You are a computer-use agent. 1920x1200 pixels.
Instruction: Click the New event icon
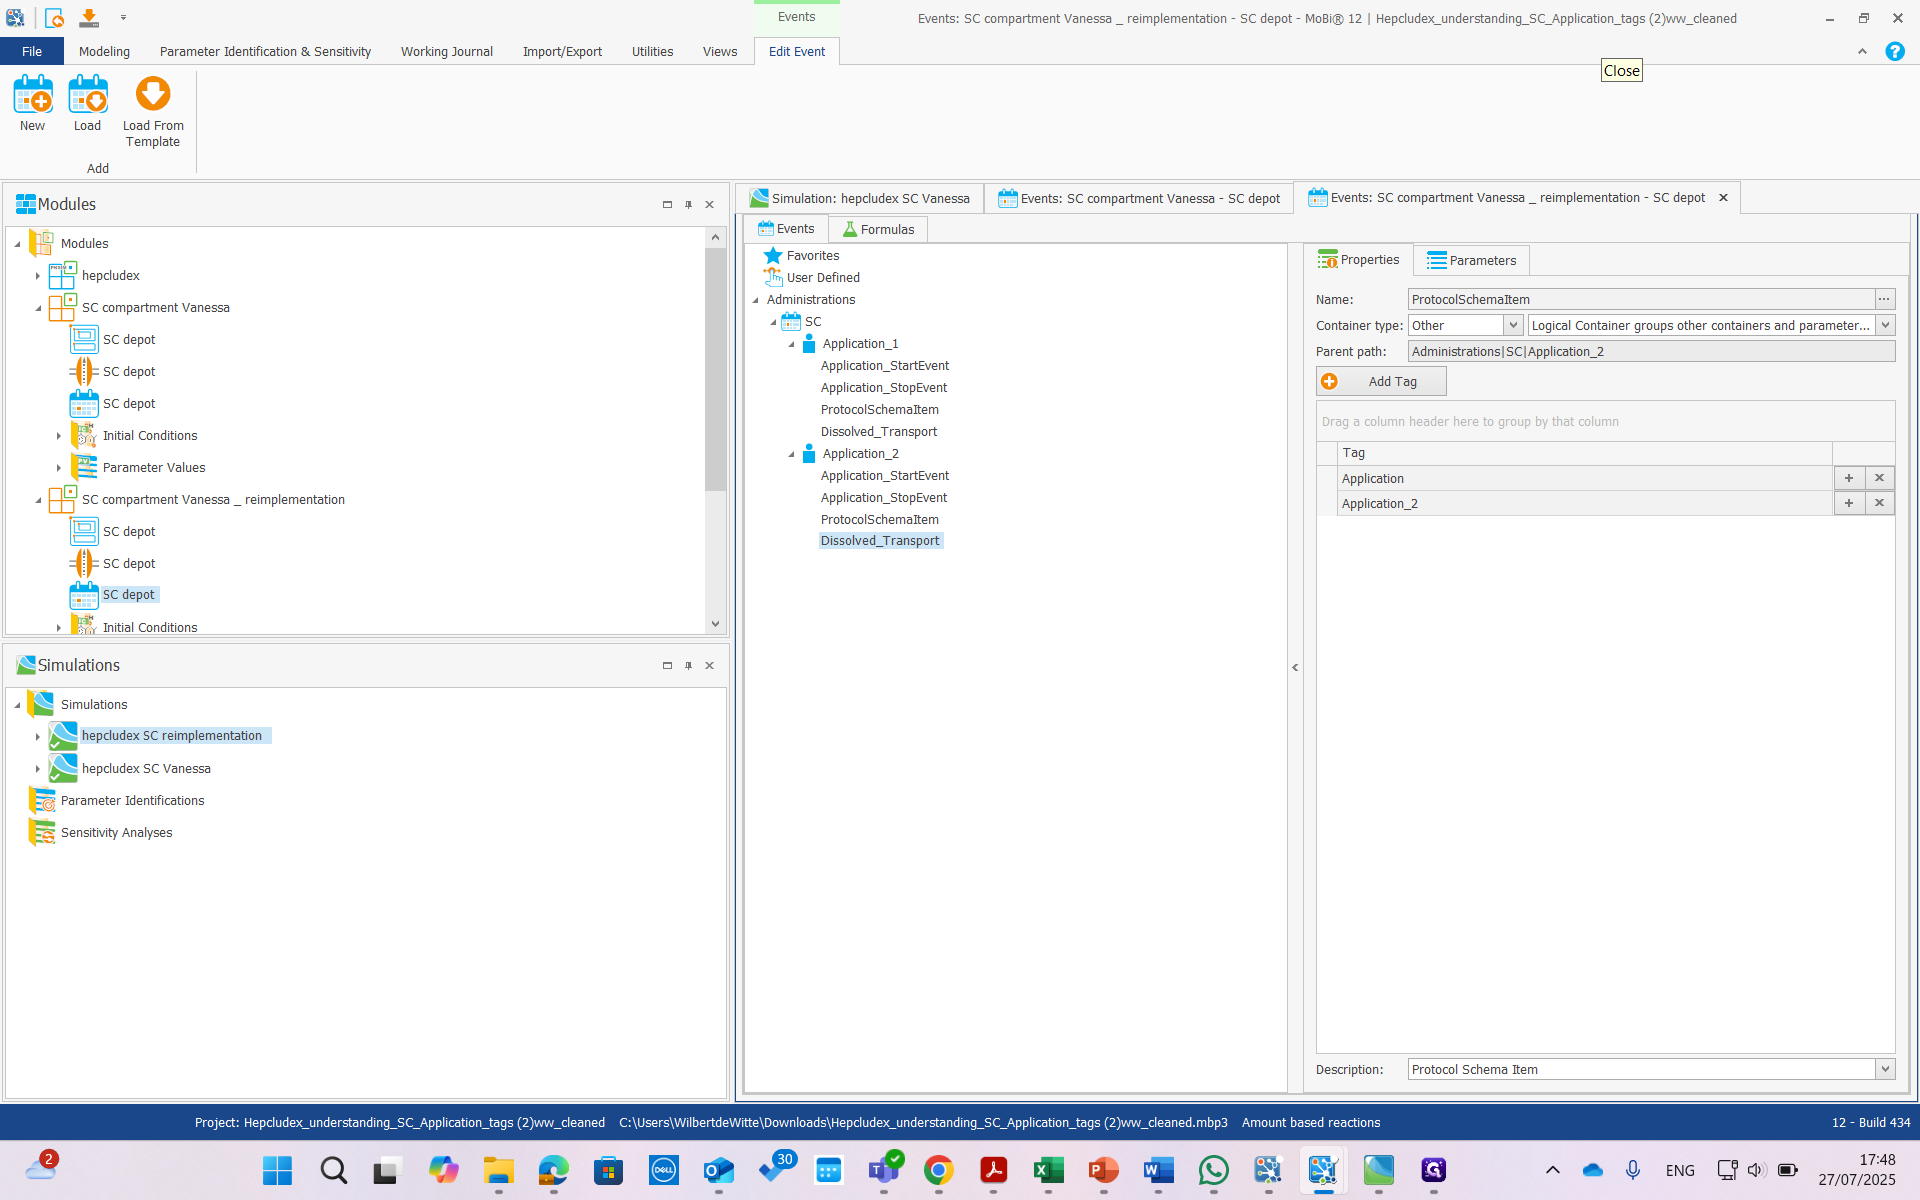(32, 96)
